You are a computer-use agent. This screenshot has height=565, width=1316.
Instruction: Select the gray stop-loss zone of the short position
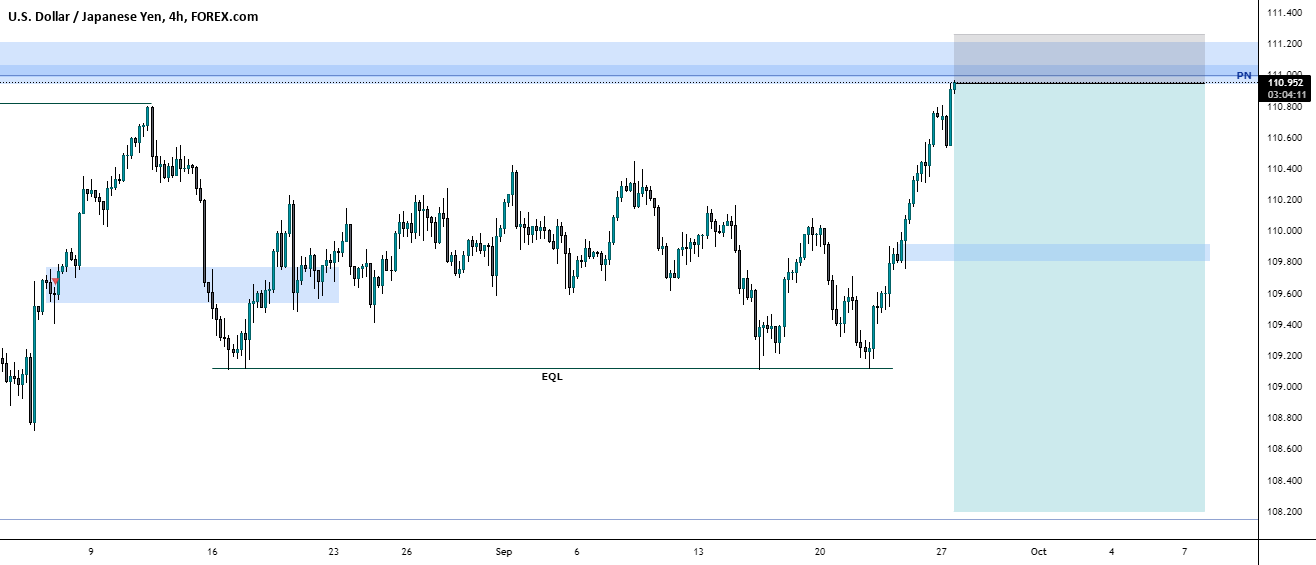1079,59
